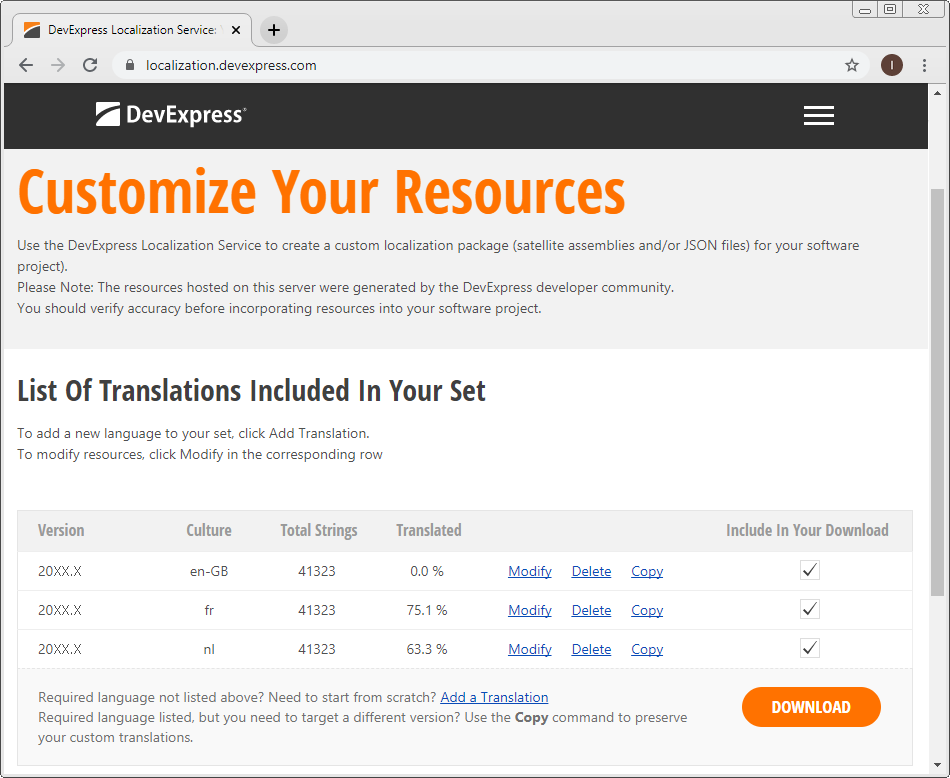Viewport: 950px width, 778px height.
Task: Click Delete for the fr translation
Action: 591,610
